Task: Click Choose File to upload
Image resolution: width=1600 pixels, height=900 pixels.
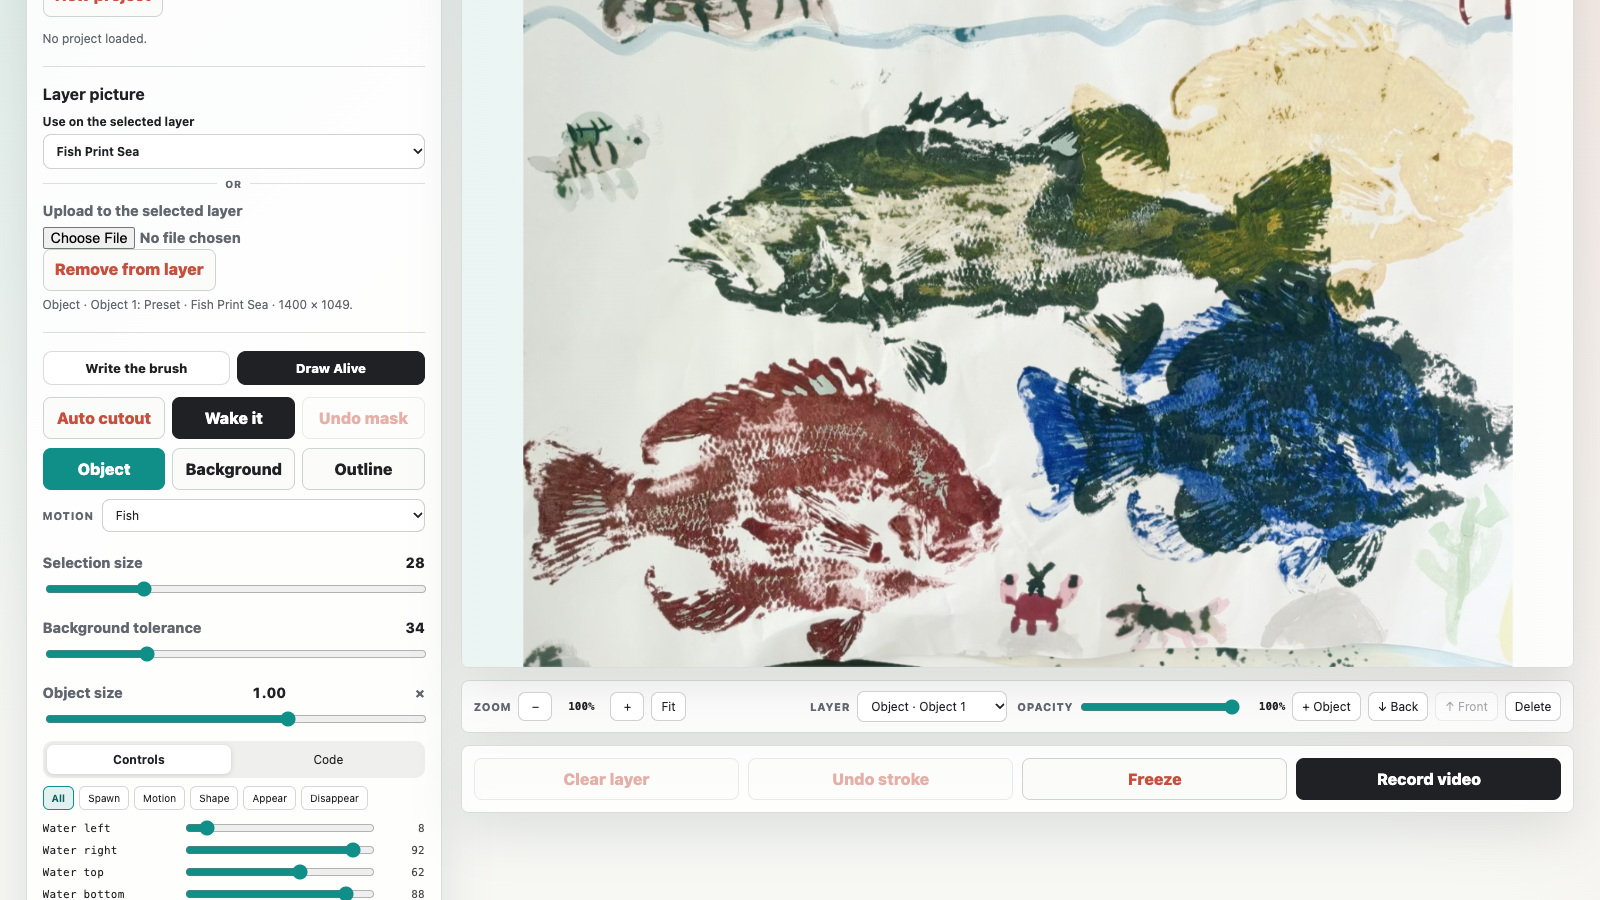Action: [89, 238]
